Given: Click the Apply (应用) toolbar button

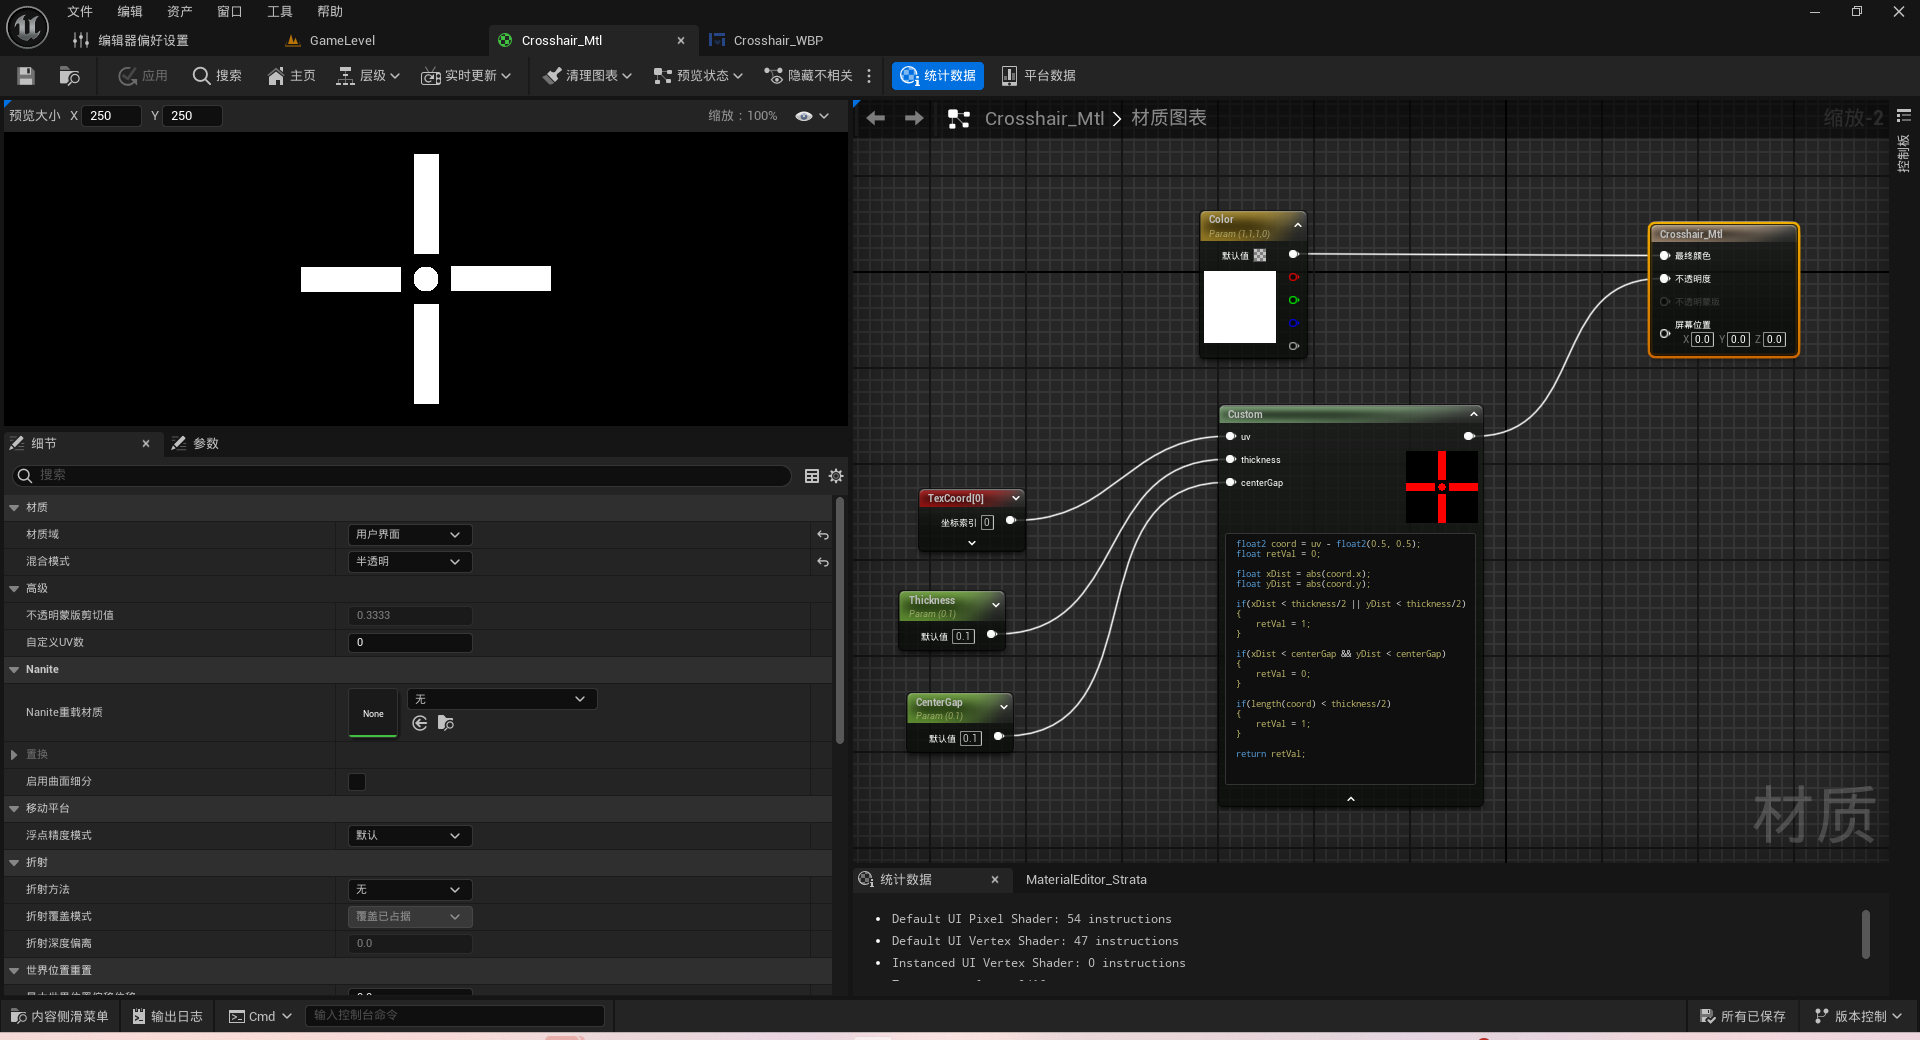Looking at the screenshot, I should (x=143, y=76).
